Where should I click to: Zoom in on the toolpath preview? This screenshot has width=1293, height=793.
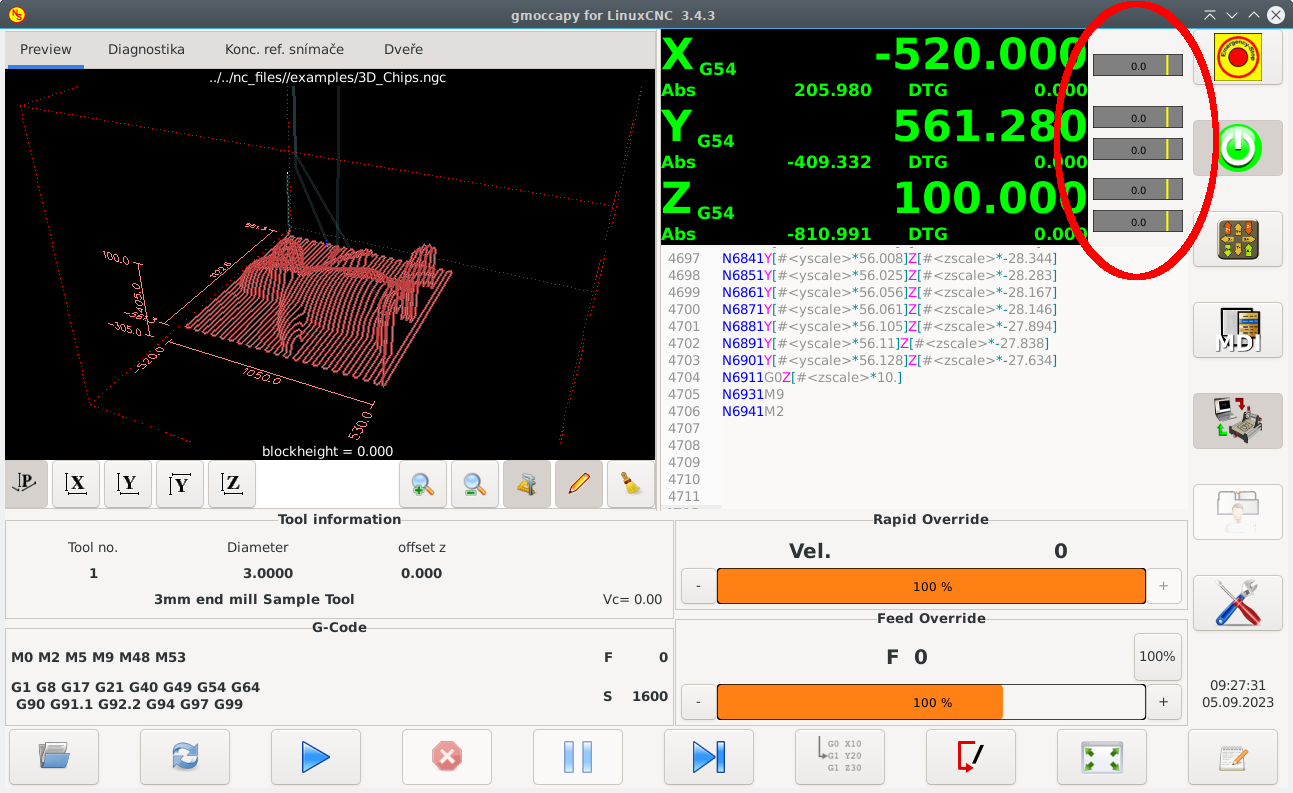(x=422, y=484)
